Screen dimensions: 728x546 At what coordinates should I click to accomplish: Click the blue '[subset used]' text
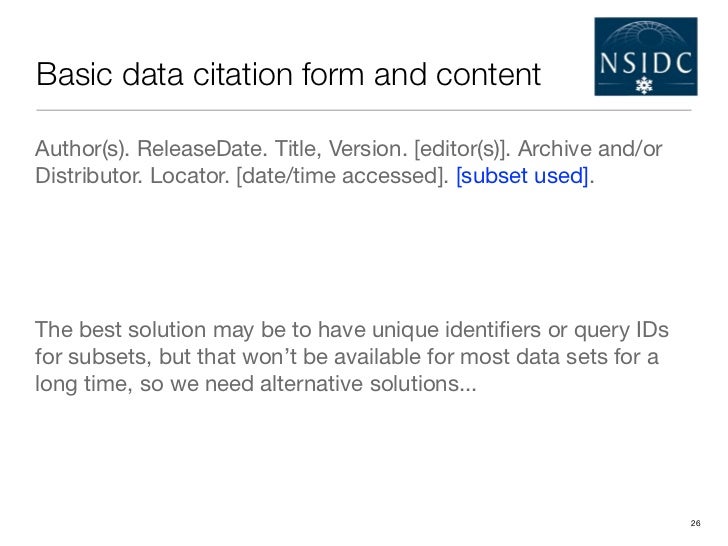coord(522,176)
